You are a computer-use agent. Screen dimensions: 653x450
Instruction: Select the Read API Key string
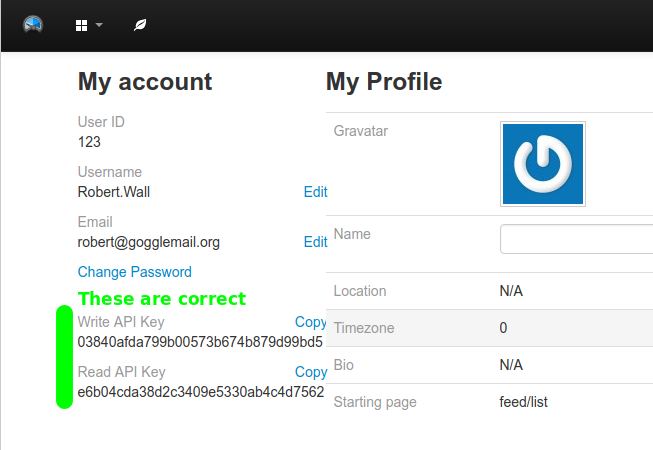(201, 392)
